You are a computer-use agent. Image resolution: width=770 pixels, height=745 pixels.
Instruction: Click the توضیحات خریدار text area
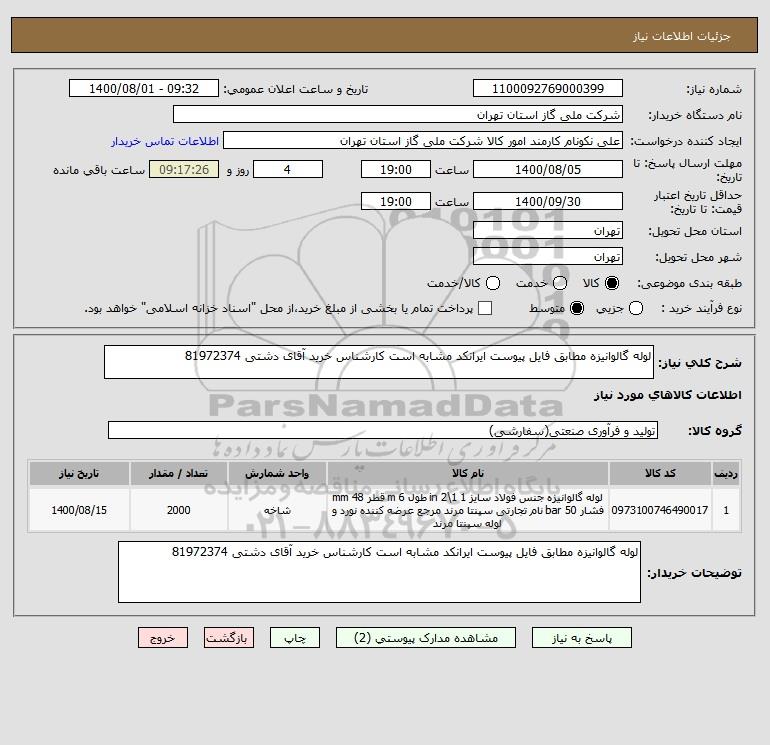click(379, 572)
